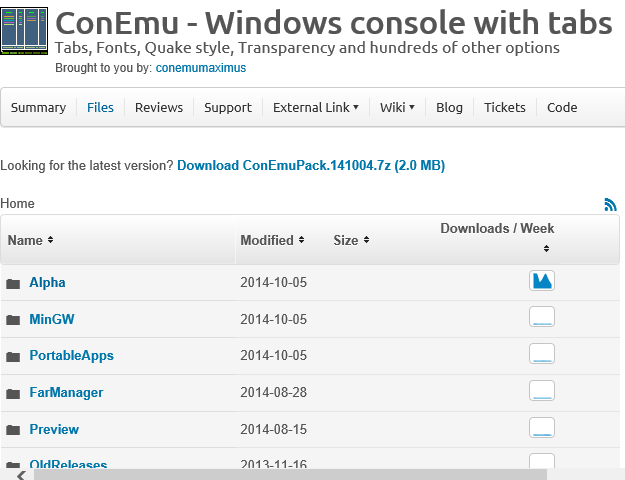Screen dimensions: 625x480
Task: Click the ConEmu page title heading
Action: (334, 23)
